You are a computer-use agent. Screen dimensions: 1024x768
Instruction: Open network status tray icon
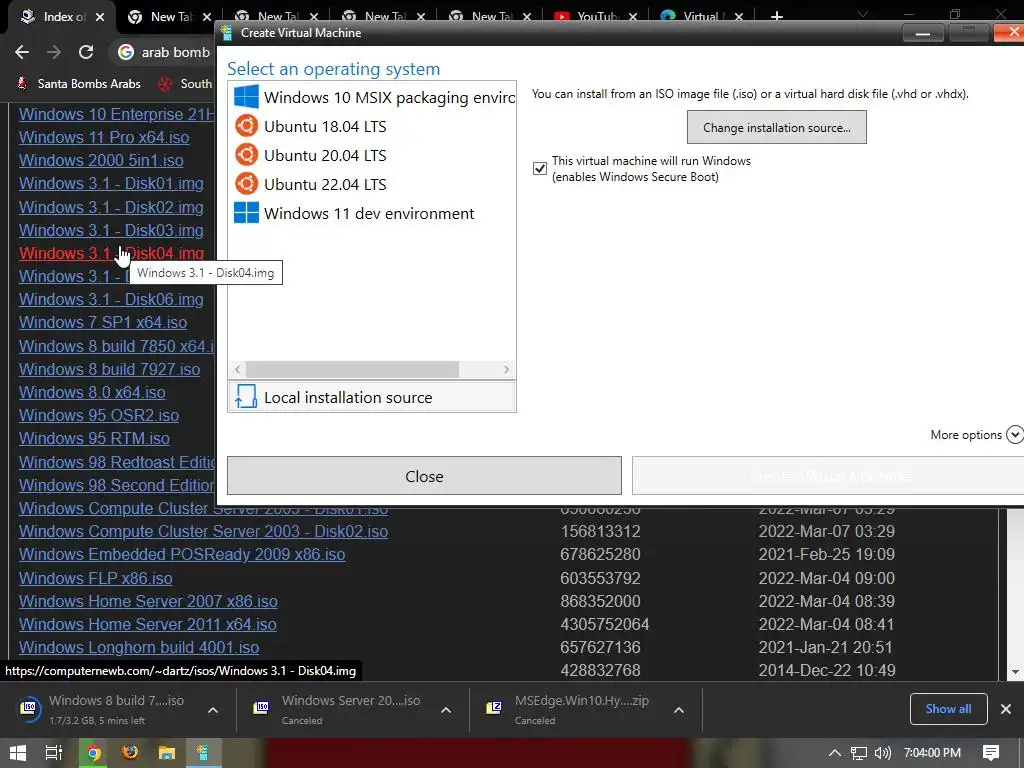click(859, 753)
